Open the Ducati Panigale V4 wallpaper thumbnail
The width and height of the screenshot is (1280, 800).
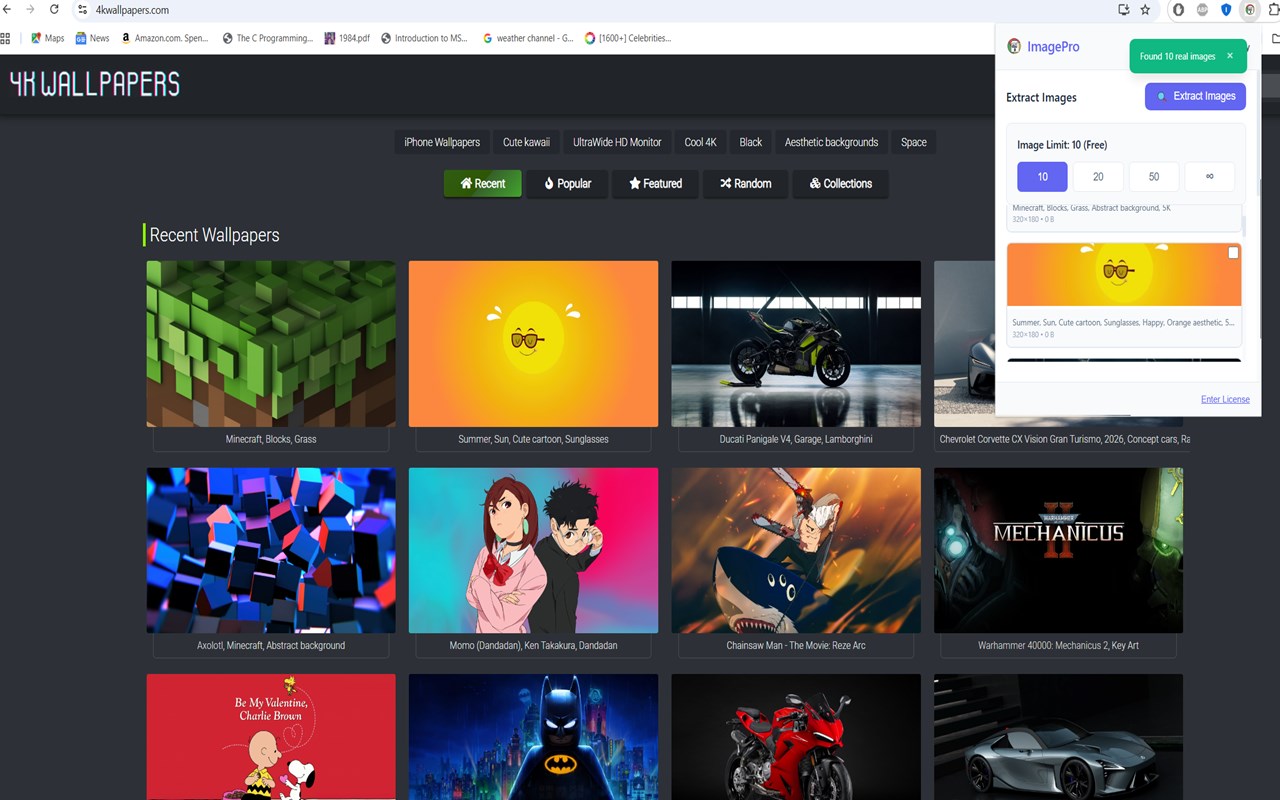click(796, 344)
